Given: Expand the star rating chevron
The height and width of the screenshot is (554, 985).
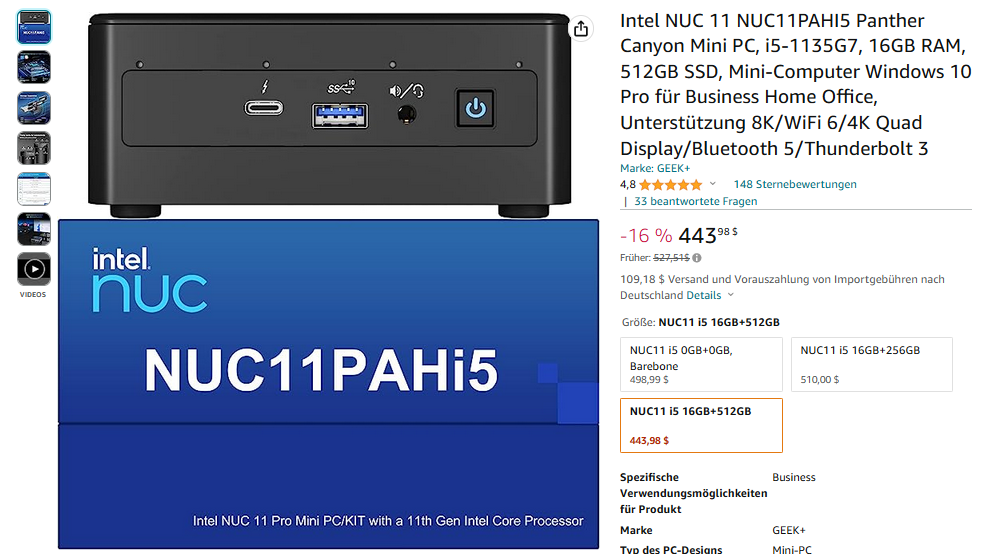Looking at the screenshot, I should coord(712,184).
